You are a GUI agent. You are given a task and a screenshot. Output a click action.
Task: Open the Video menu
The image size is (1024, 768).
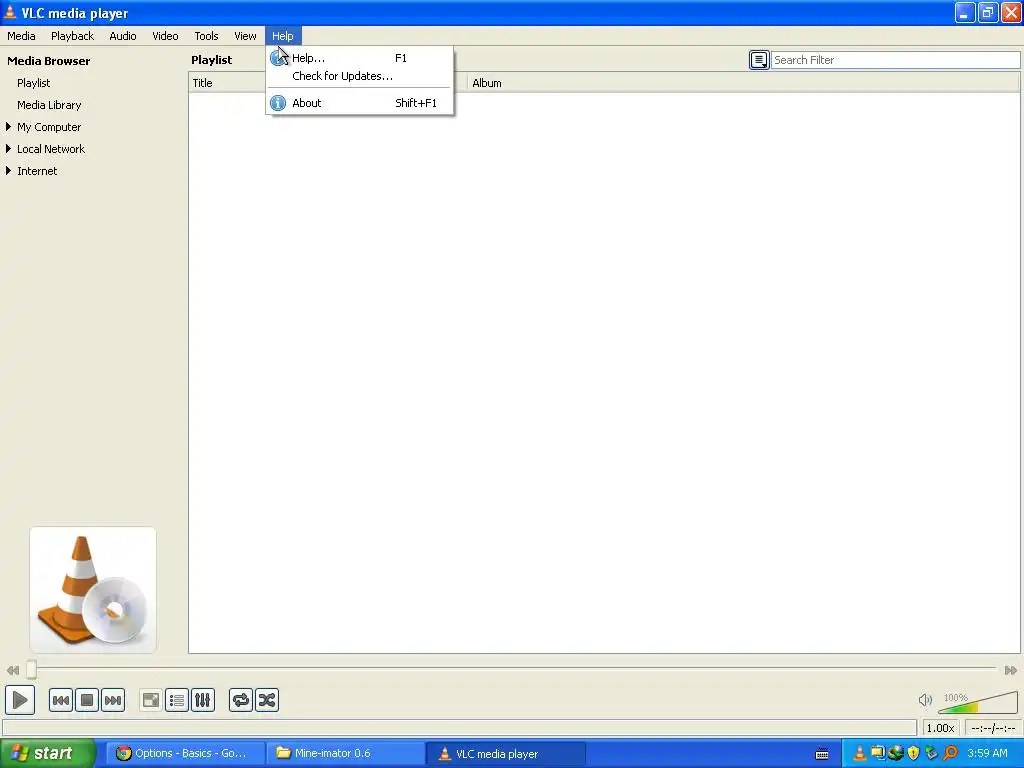tap(165, 36)
